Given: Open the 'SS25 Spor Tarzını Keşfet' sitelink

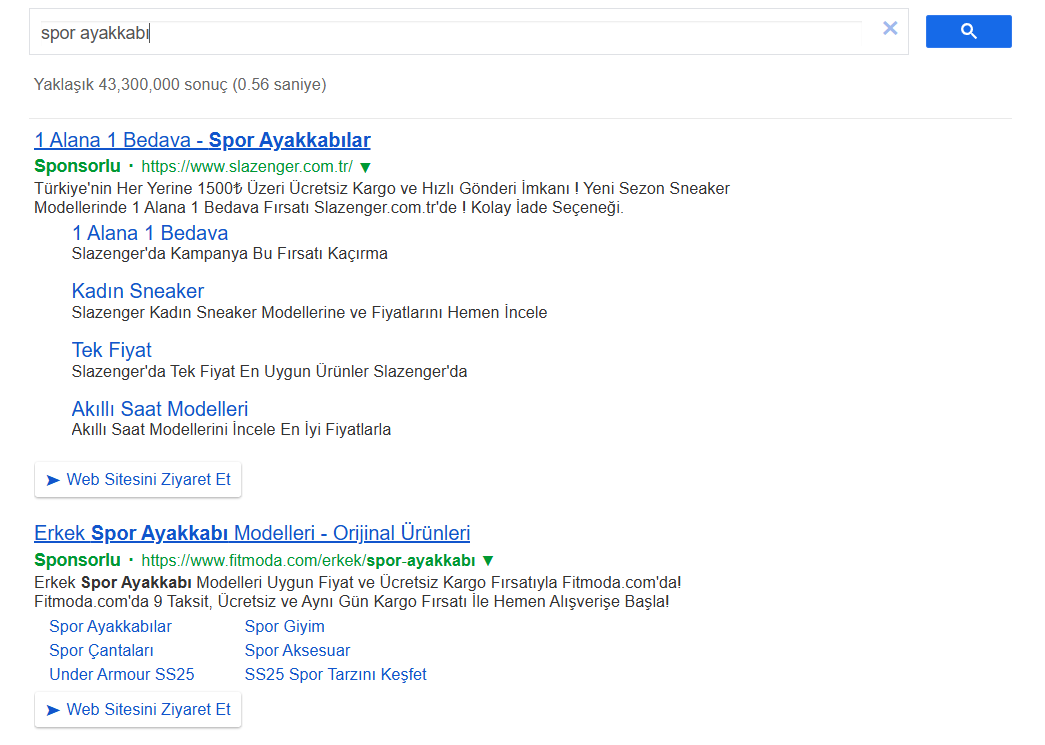Looking at the screenshot, I should pos(335,674).
